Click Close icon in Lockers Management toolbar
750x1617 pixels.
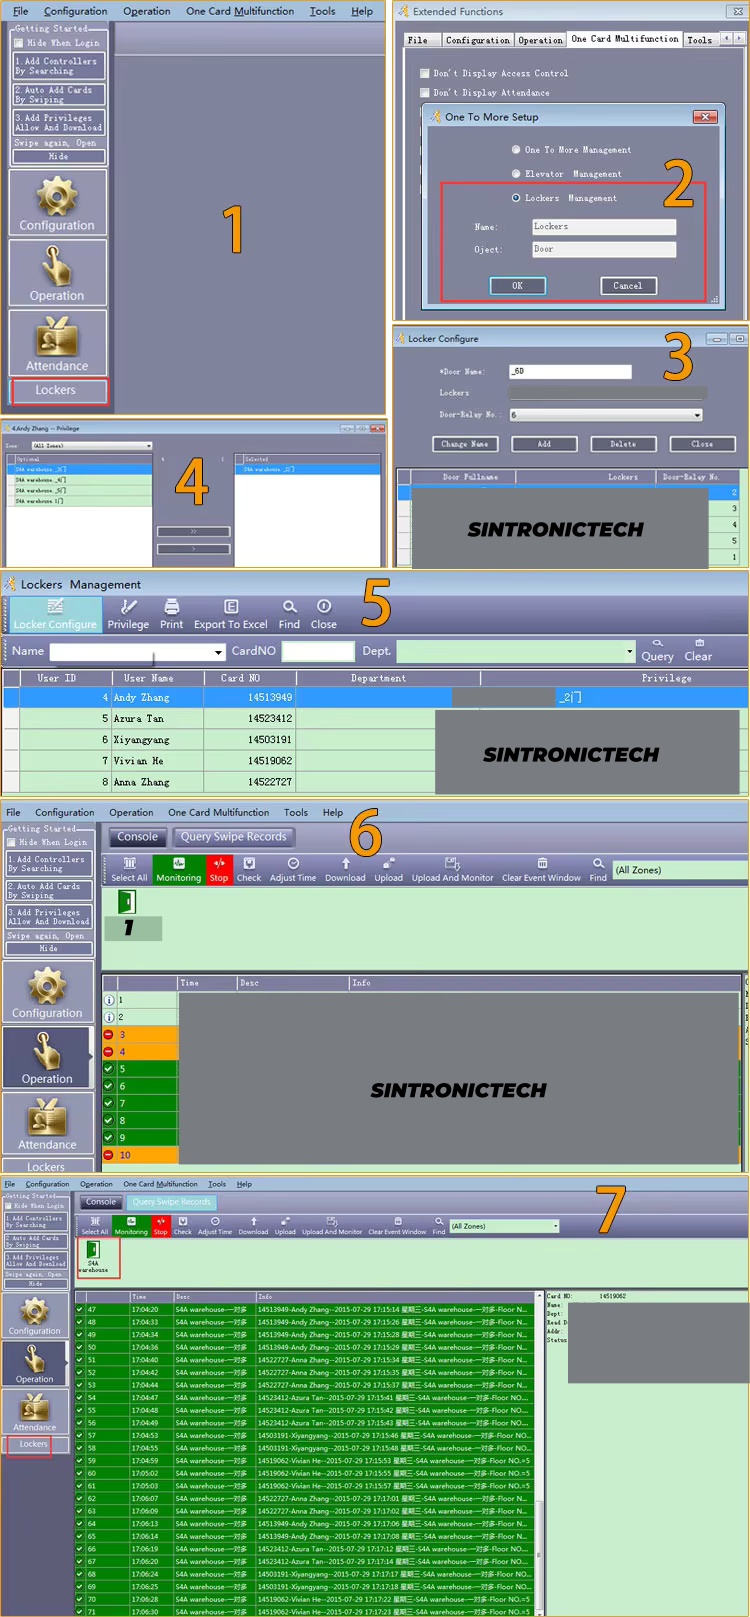(324, 607)
